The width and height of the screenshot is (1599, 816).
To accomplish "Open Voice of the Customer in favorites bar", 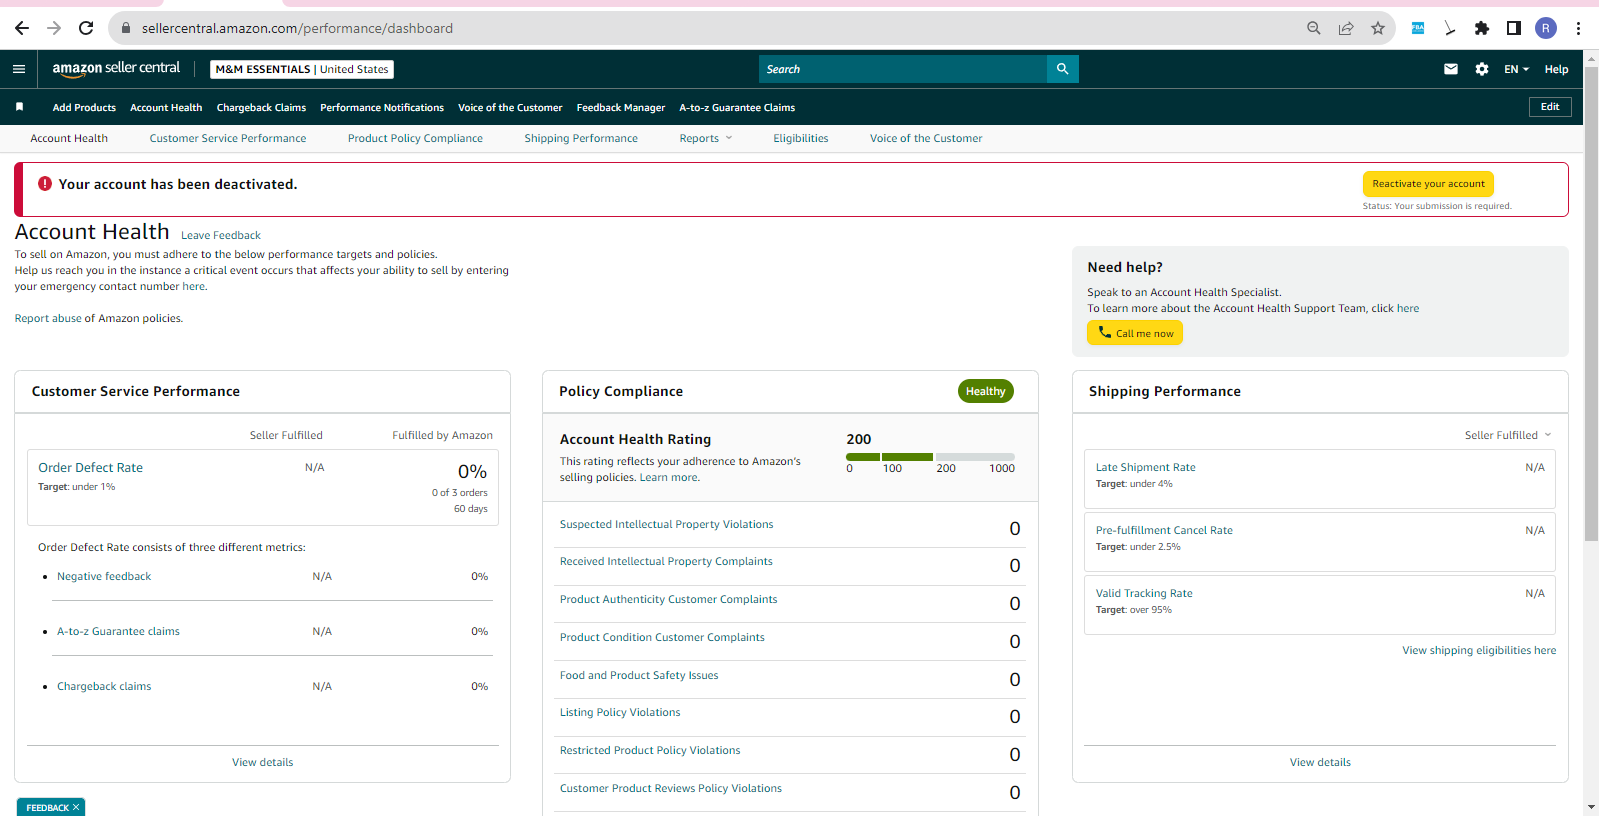I will [510, 108].
